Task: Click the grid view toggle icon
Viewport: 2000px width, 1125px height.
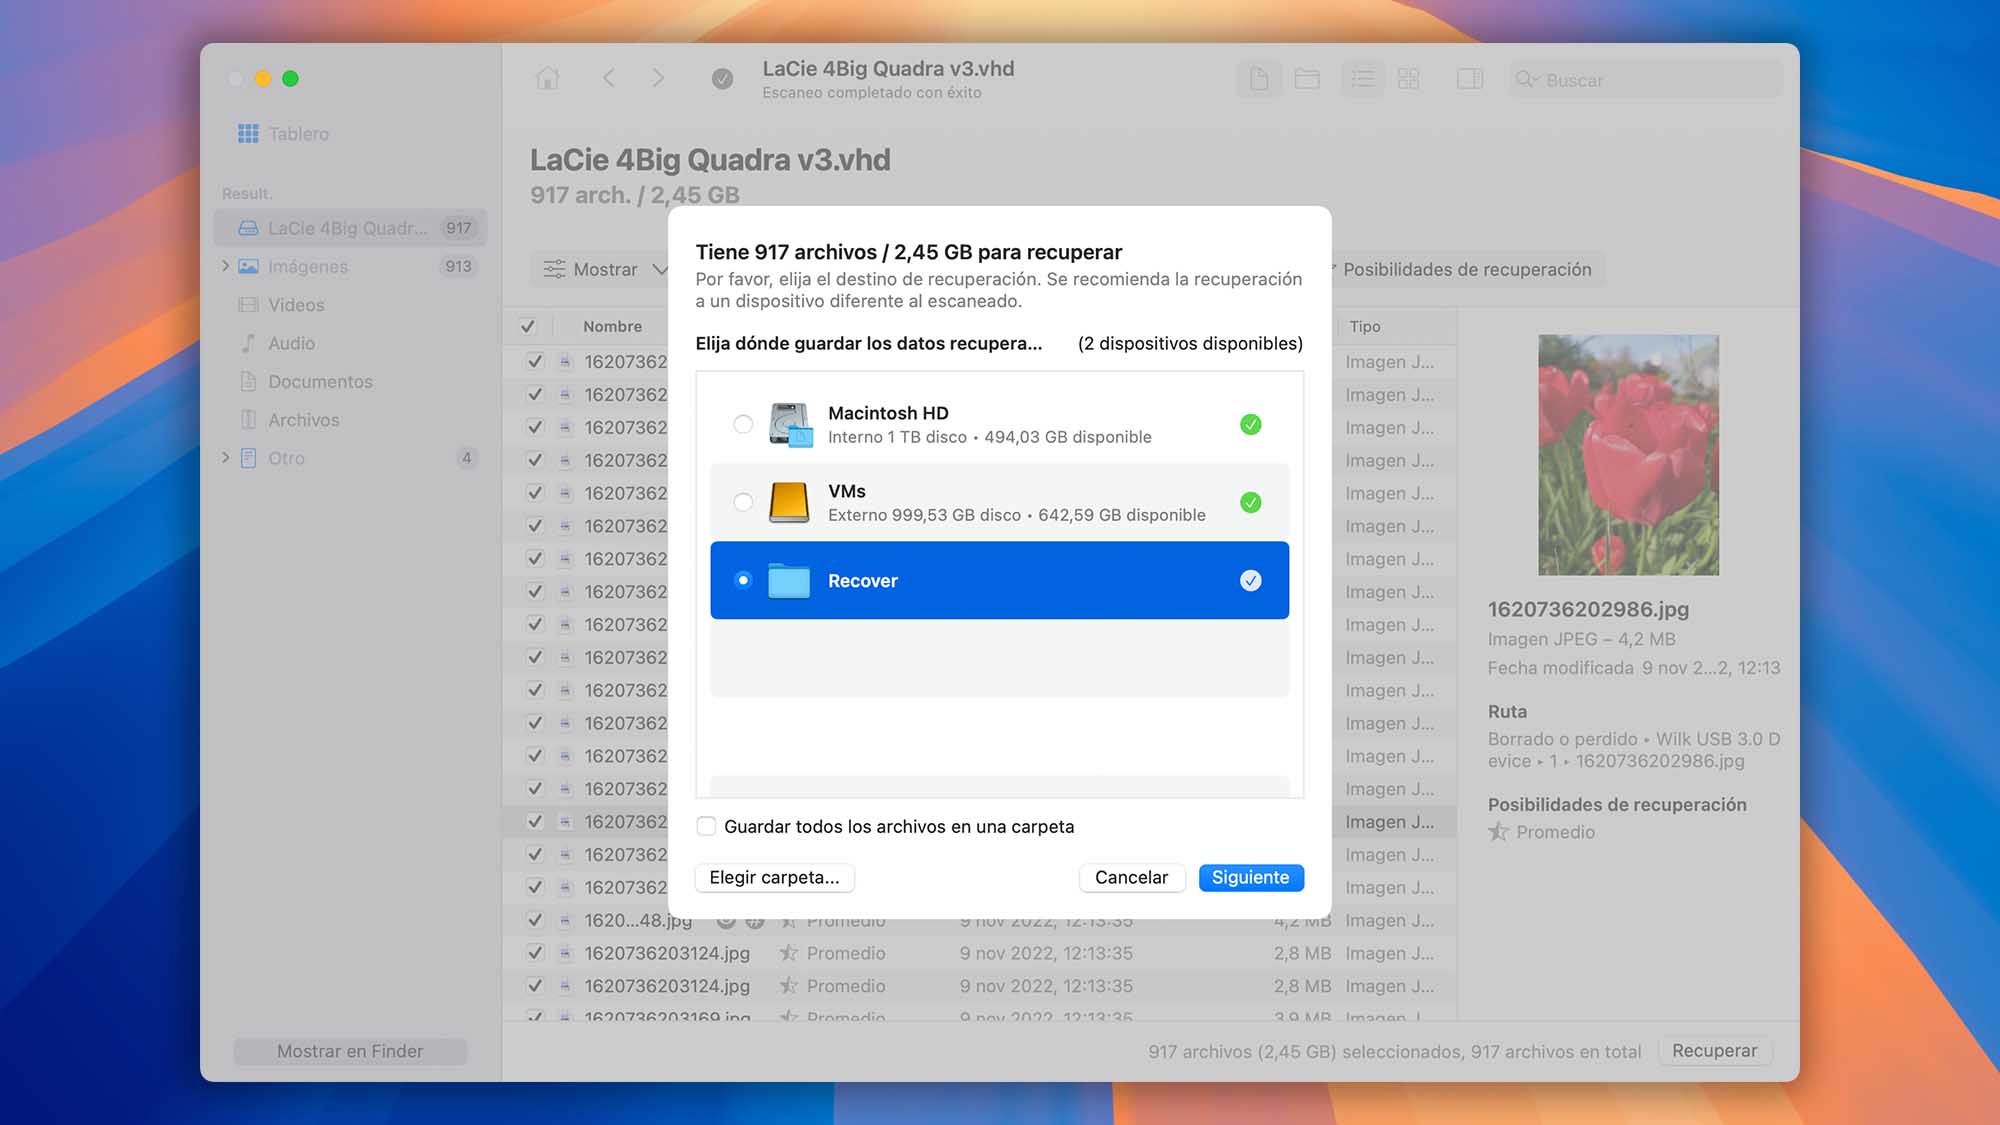Action: 1407,80
